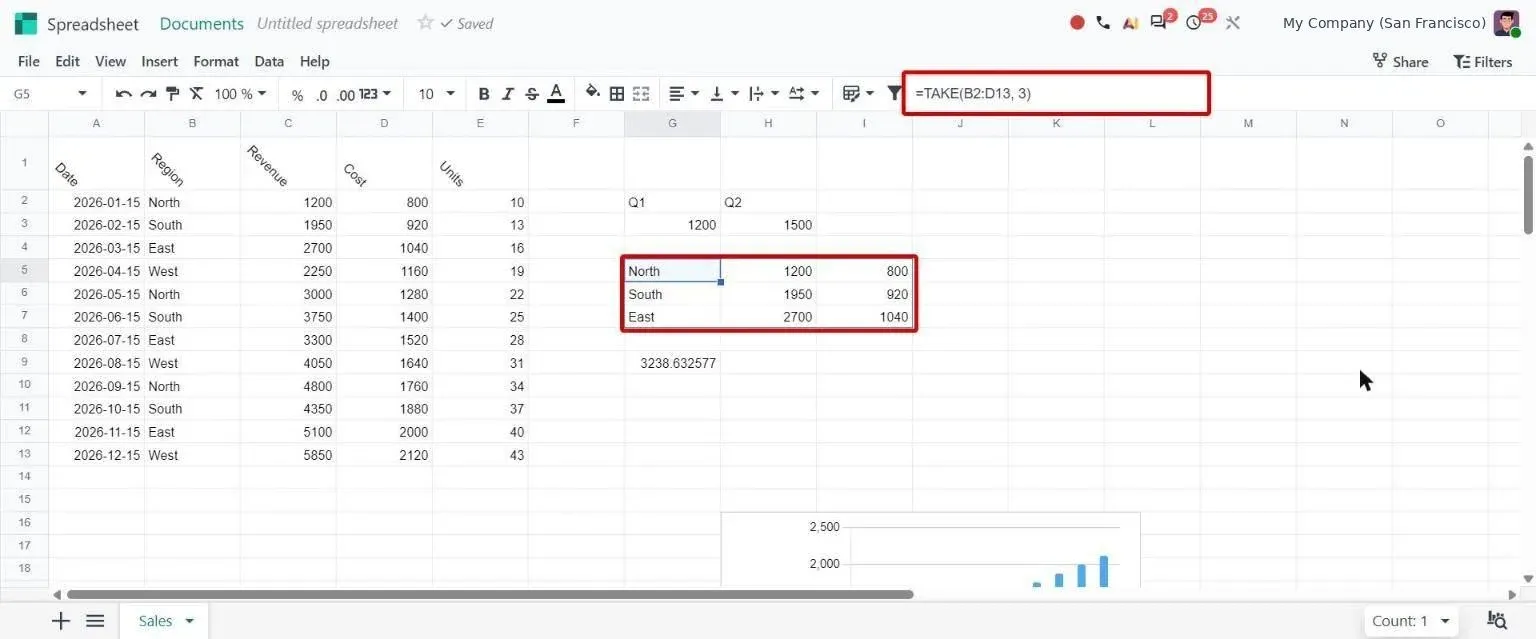Clear formatting with the crossed T icon

(x=196, y=94)
